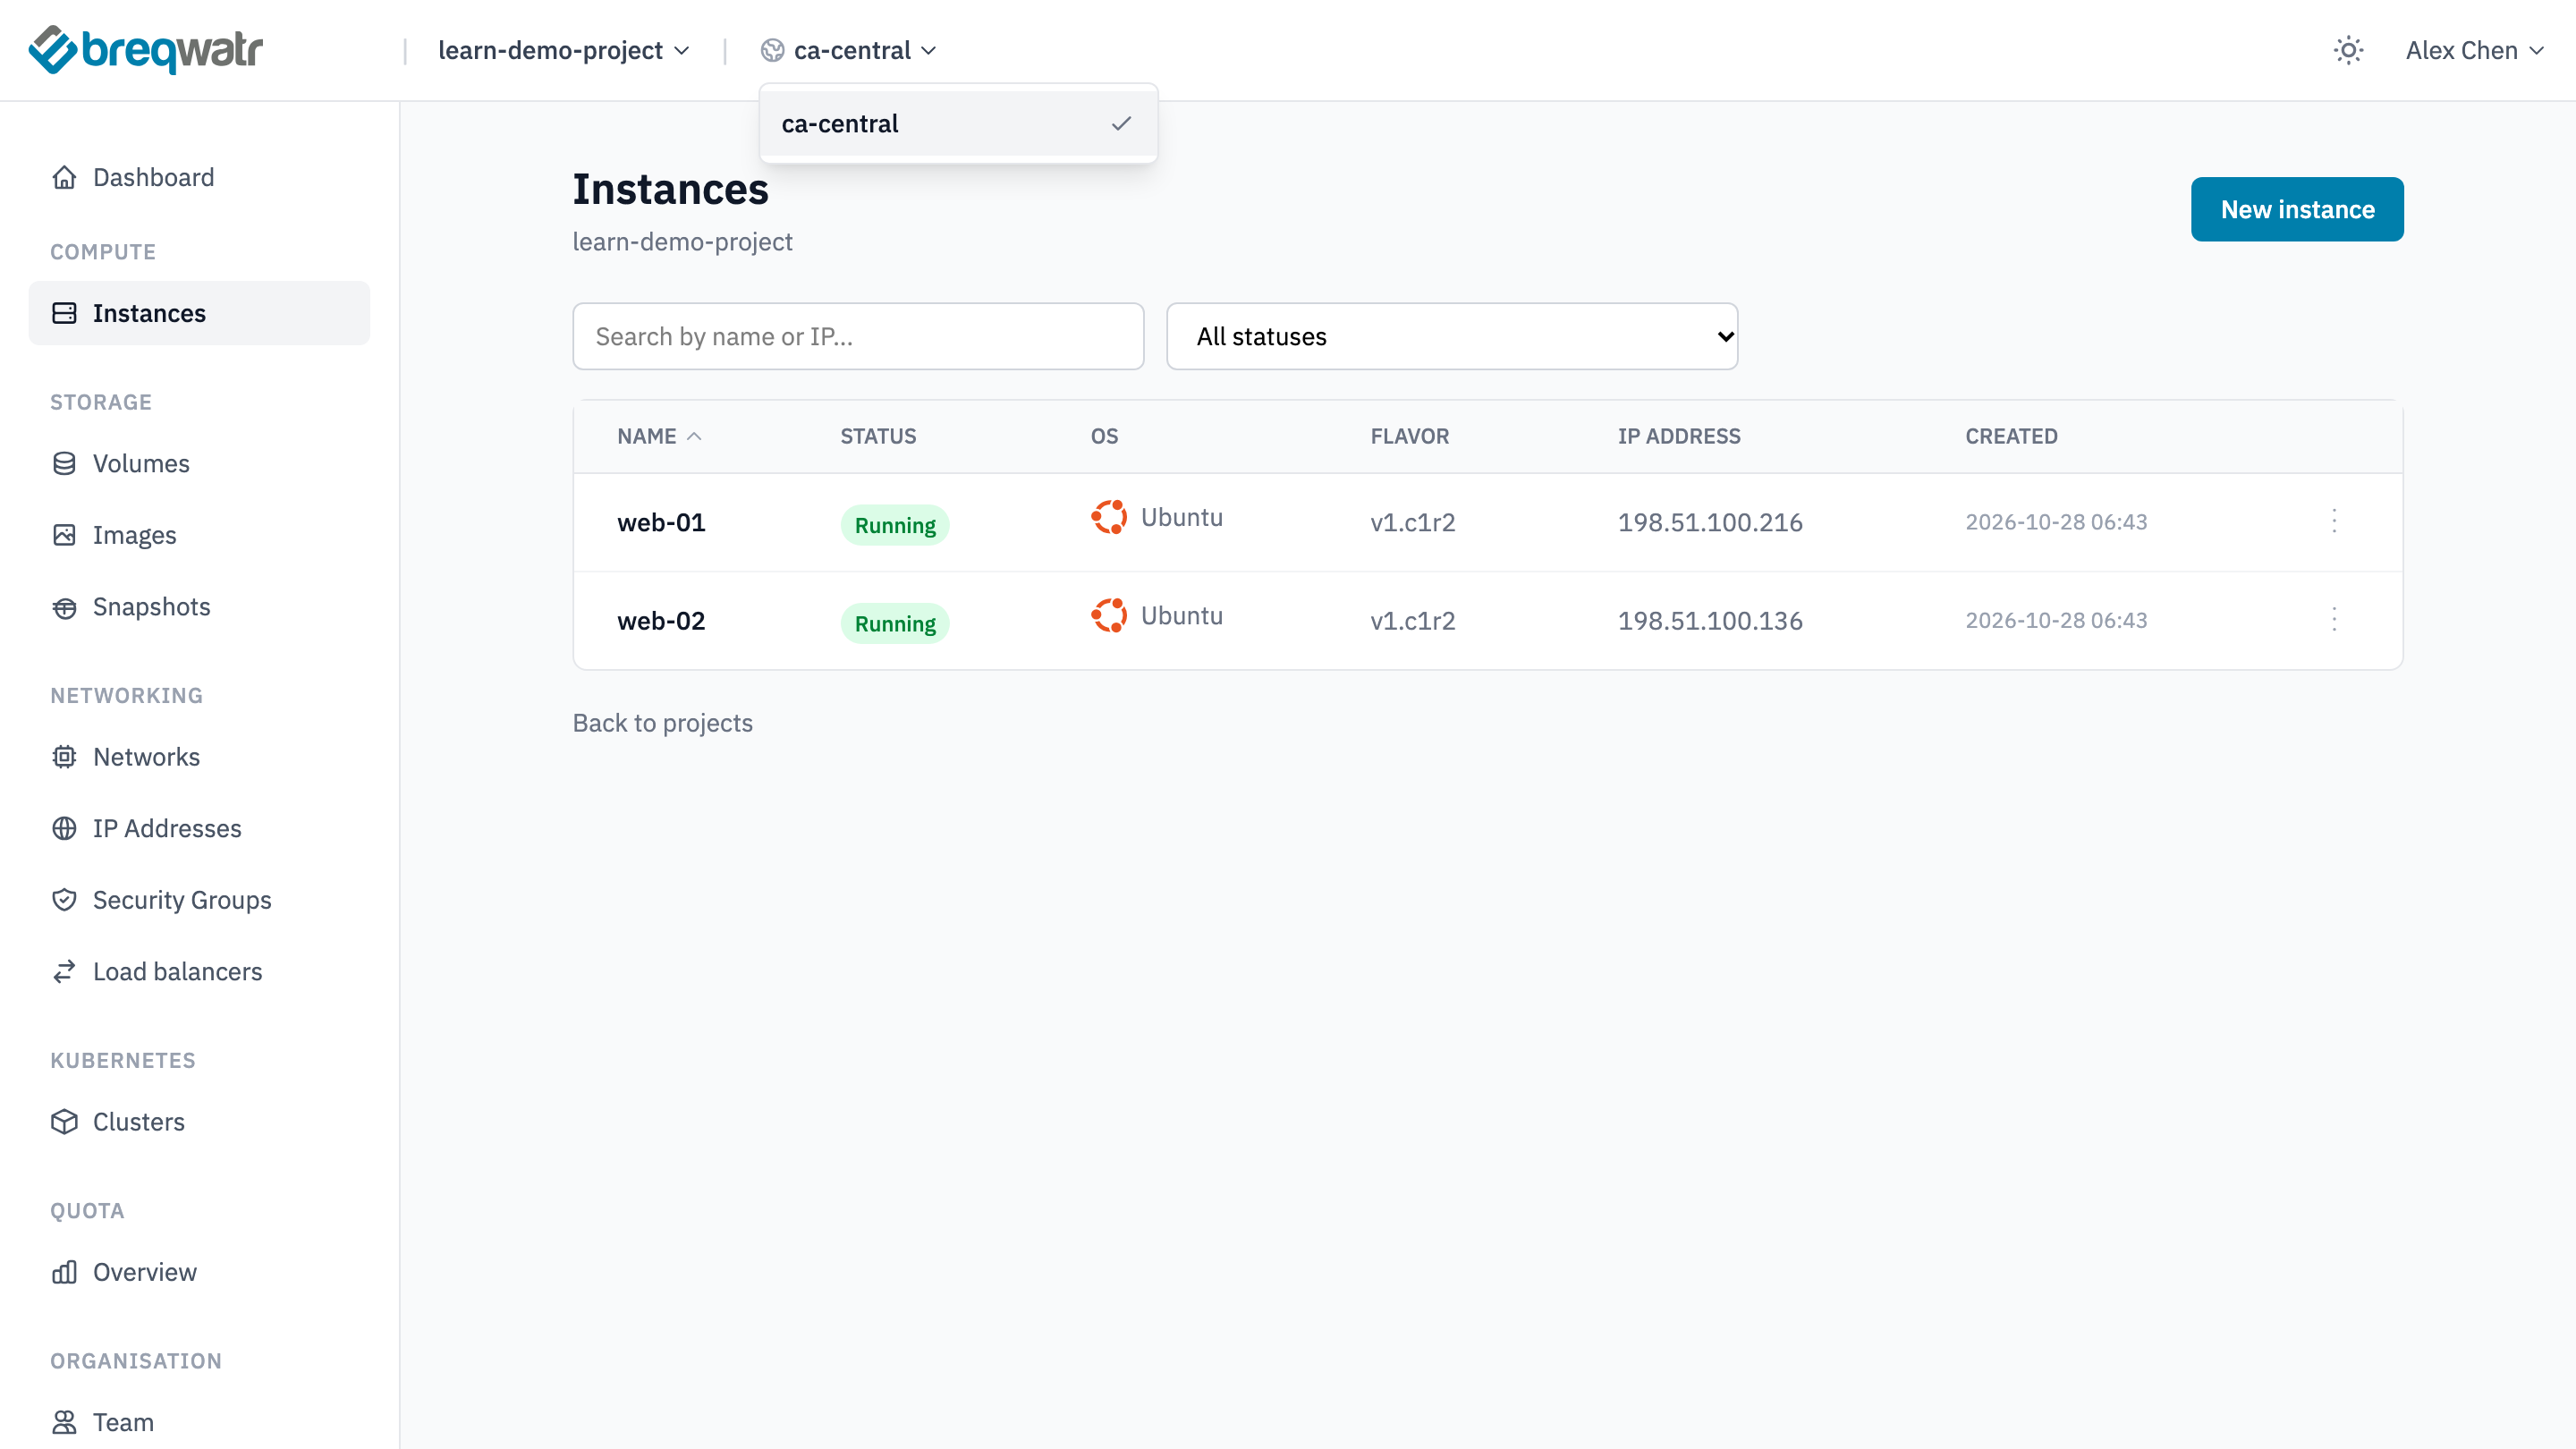Click the Images picture icon

64,535
